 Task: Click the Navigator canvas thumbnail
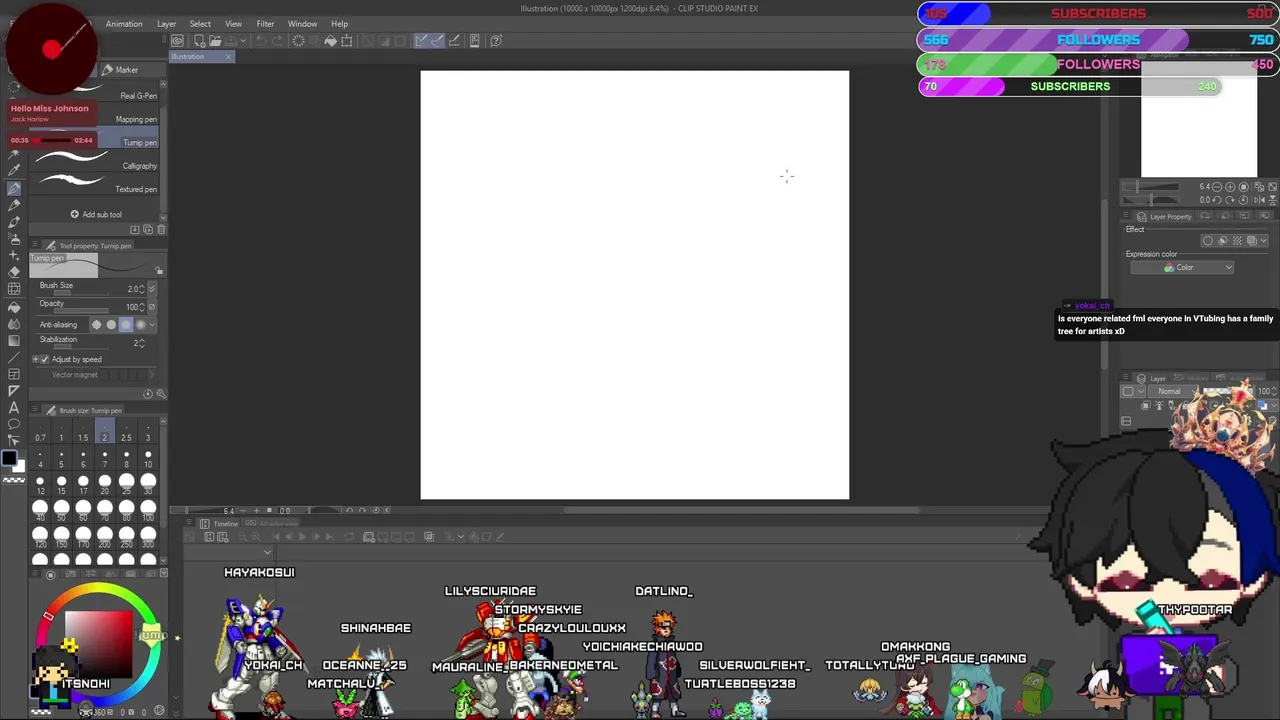click(x=1199, y=120)
